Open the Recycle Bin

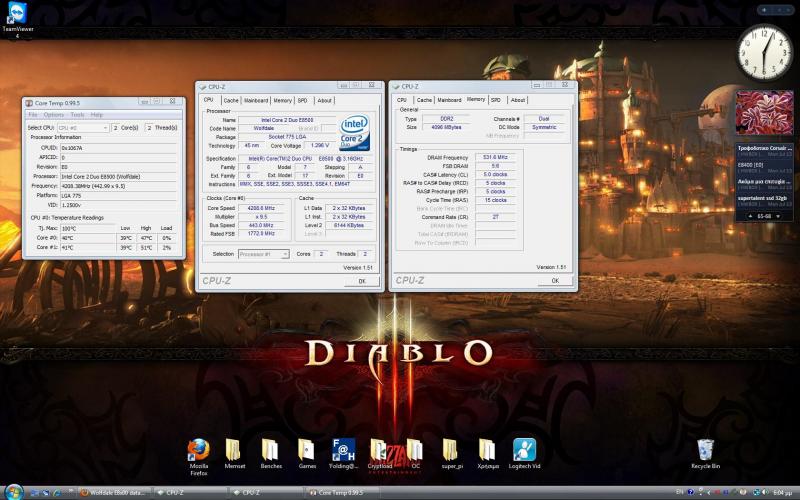[705, 454]
